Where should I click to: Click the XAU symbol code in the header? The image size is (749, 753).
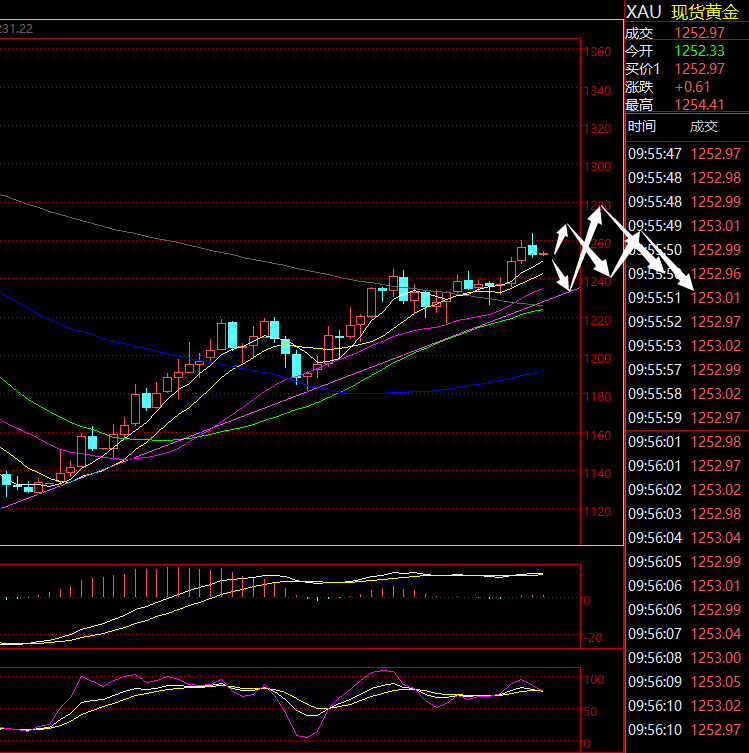(643, 12)
